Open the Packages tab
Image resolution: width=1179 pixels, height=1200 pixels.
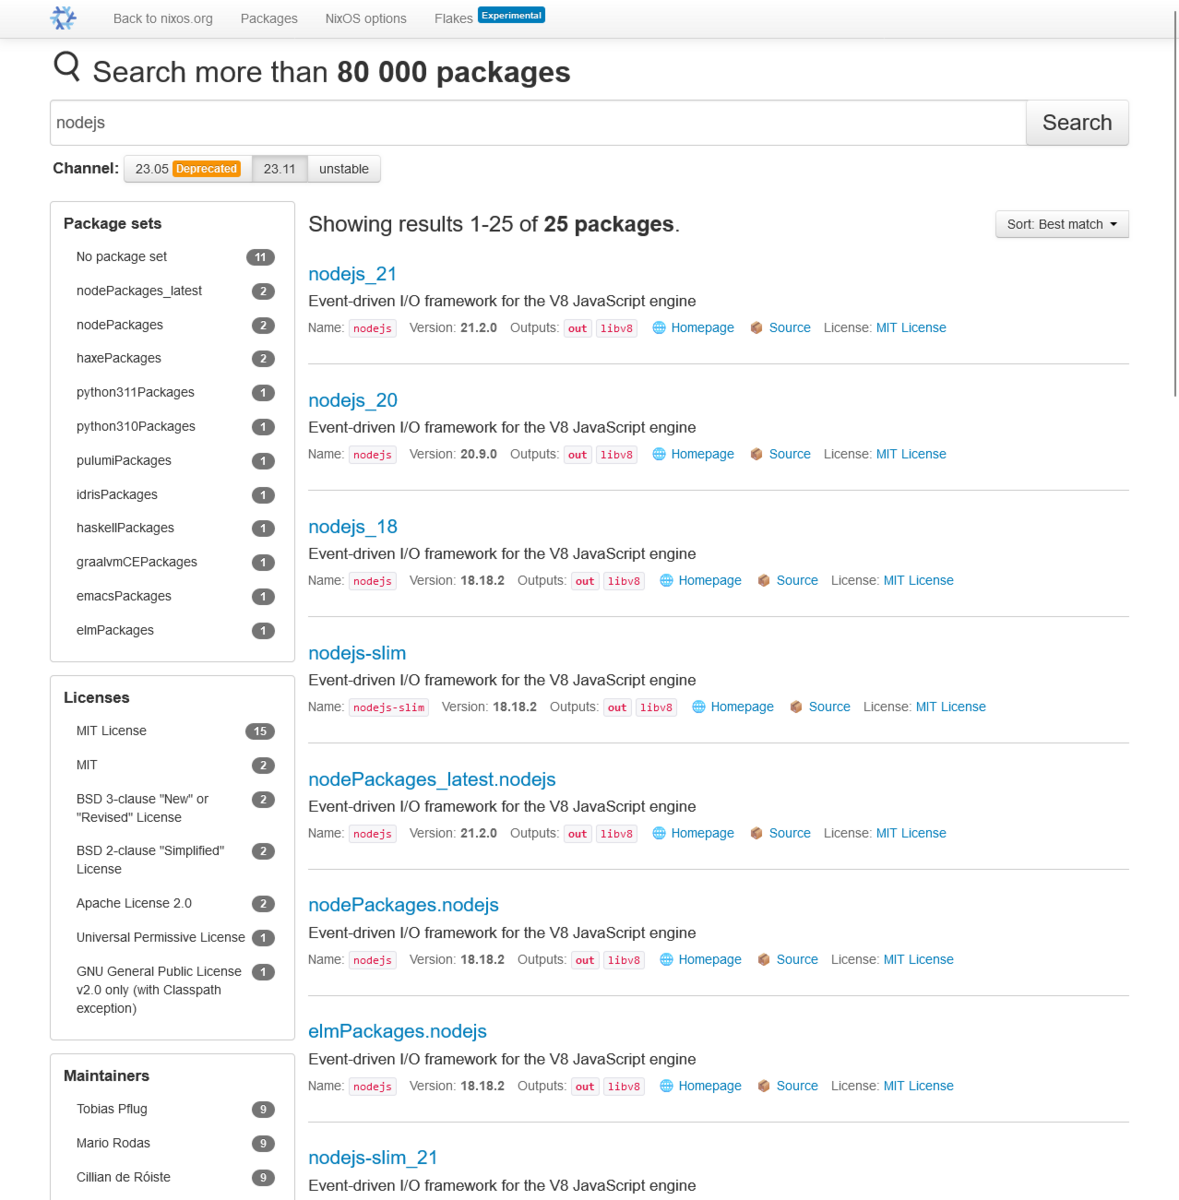point(269,18)
